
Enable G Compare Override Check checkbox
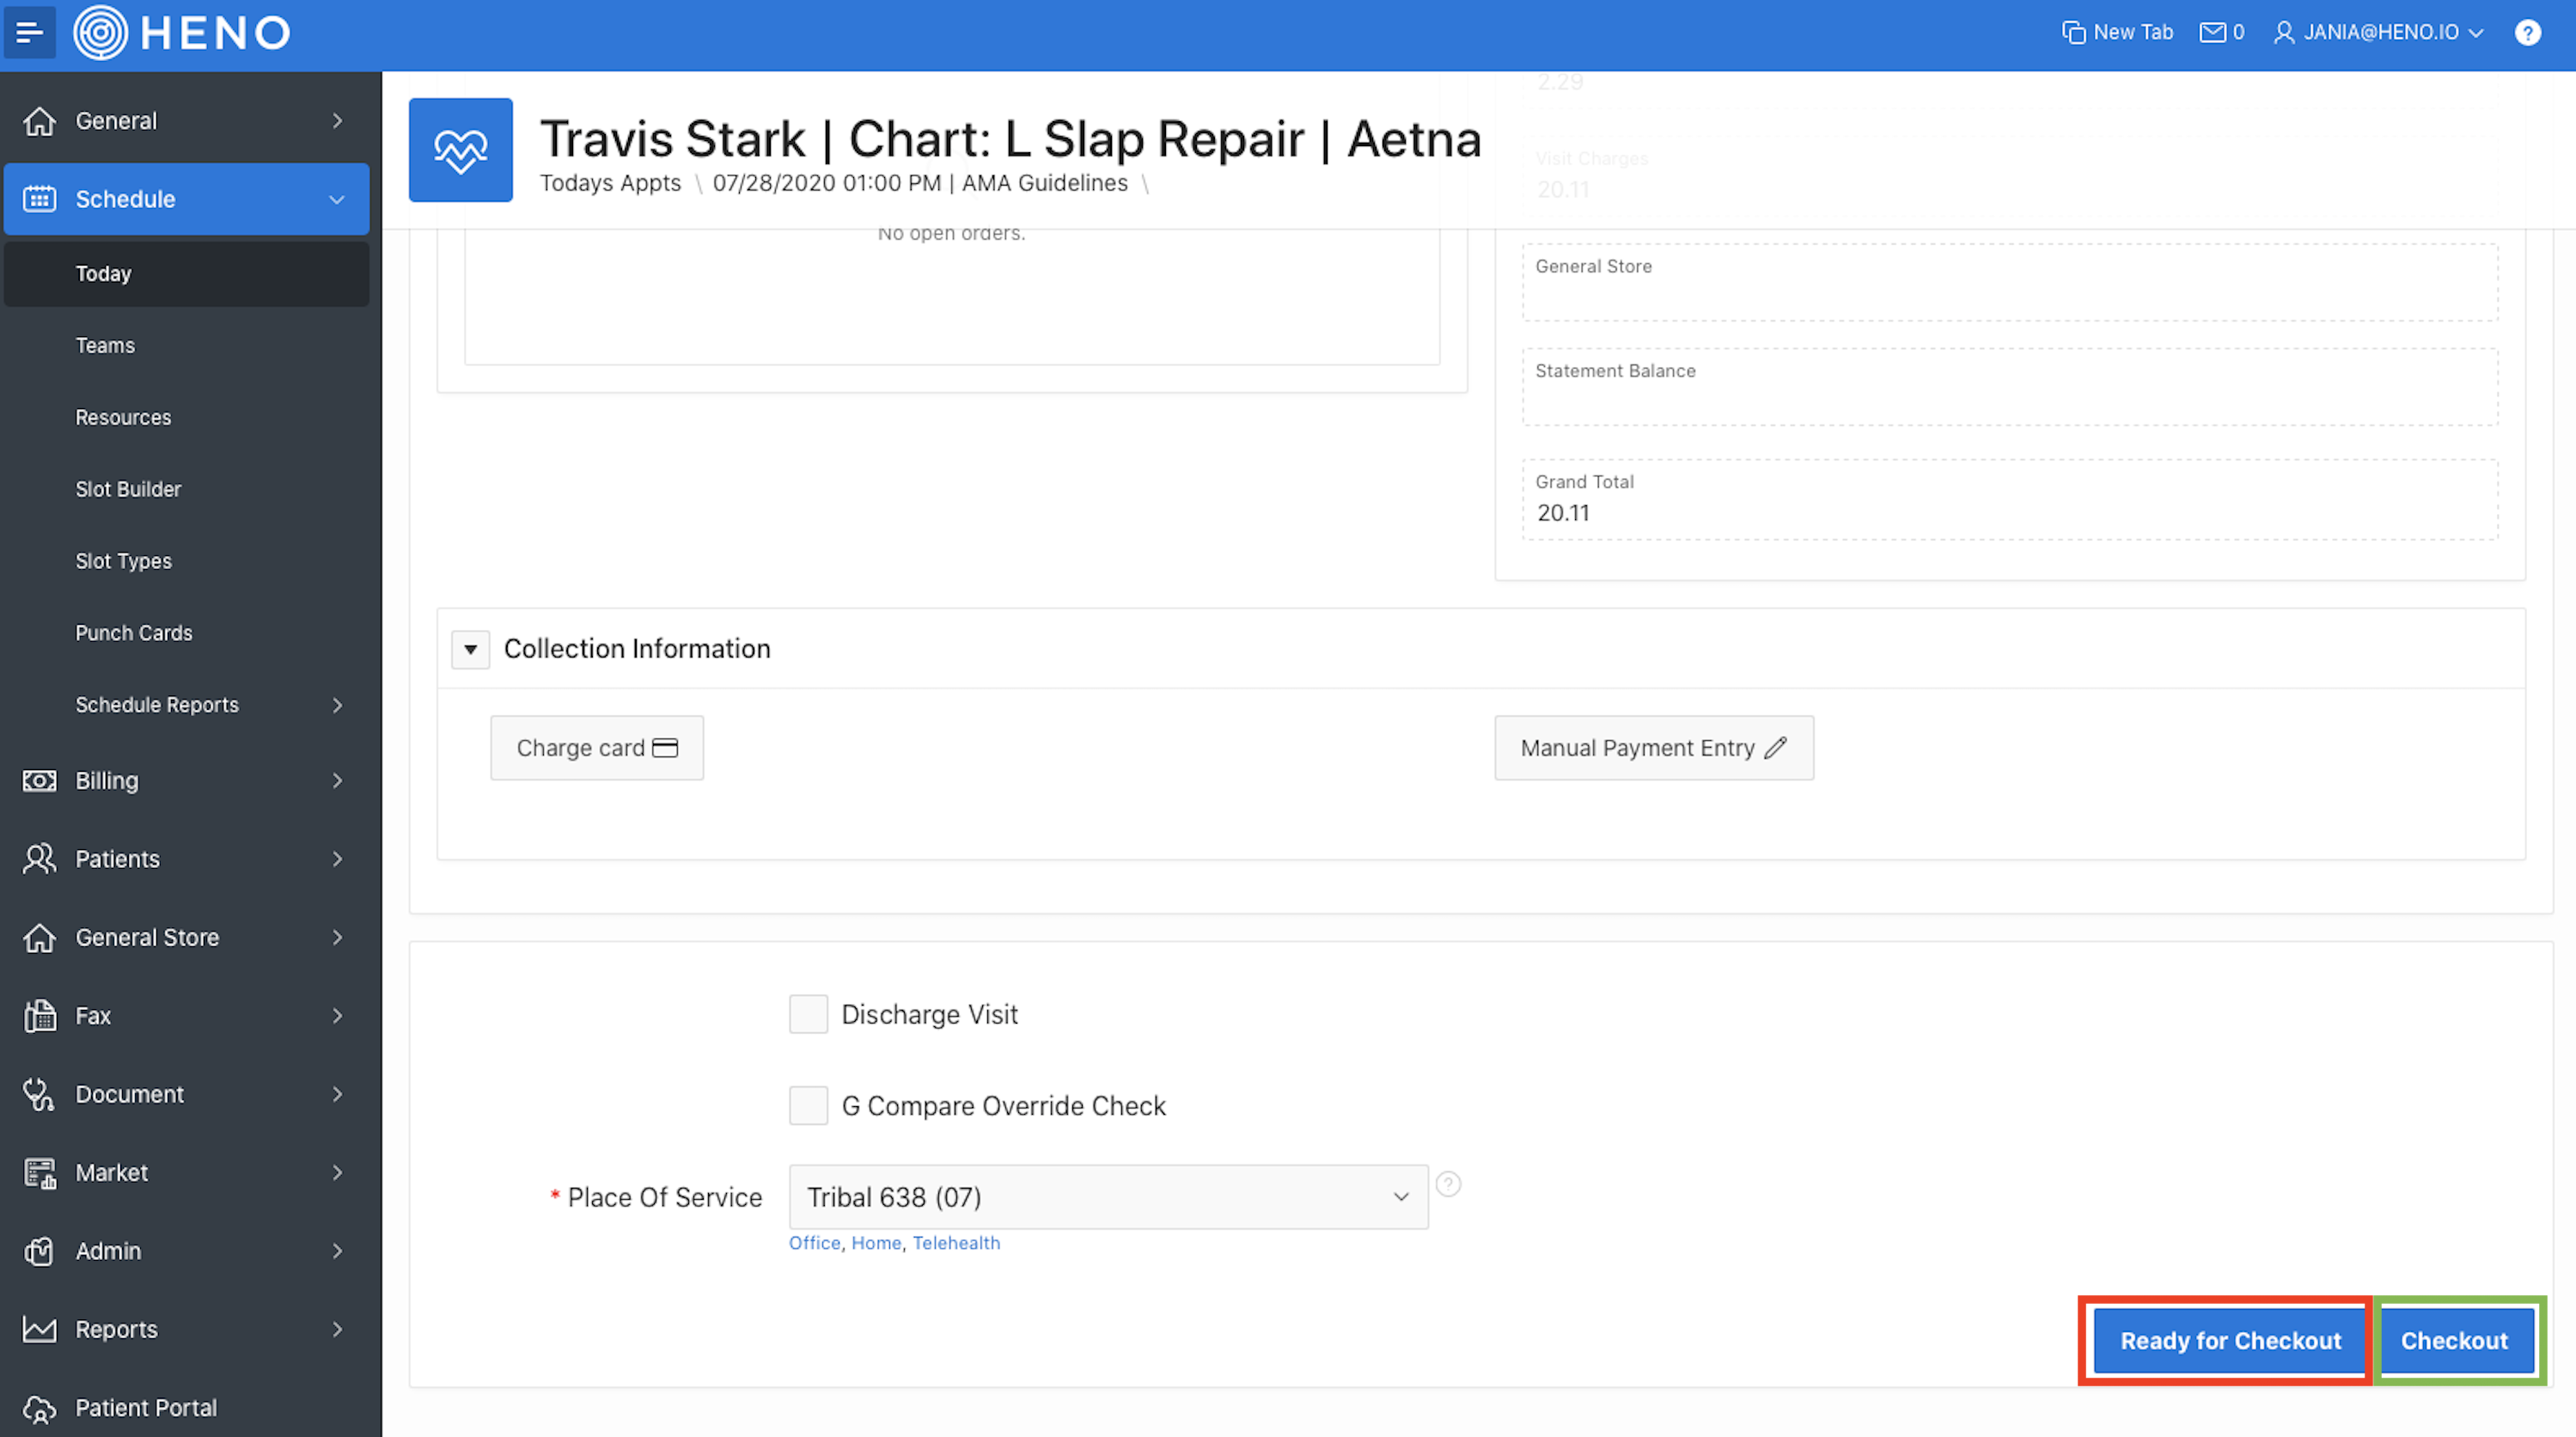[x=808, y=1105]
